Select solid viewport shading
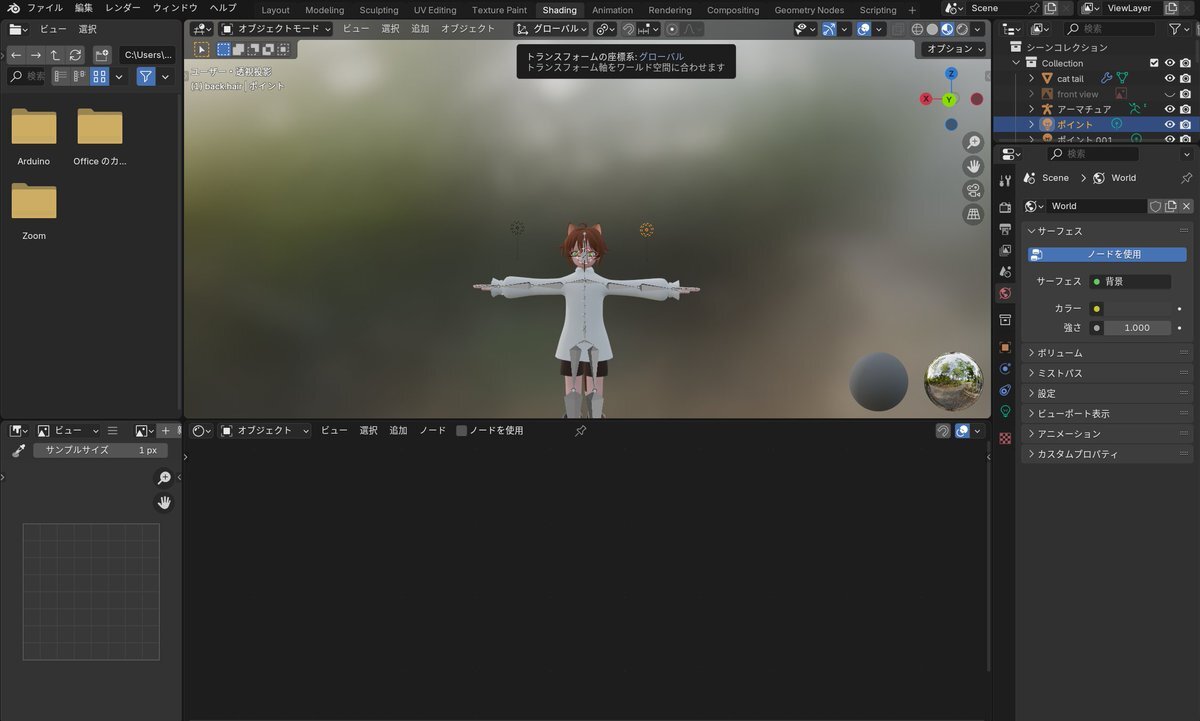This screenshot has width=1200, height=721. pos(932,29)
